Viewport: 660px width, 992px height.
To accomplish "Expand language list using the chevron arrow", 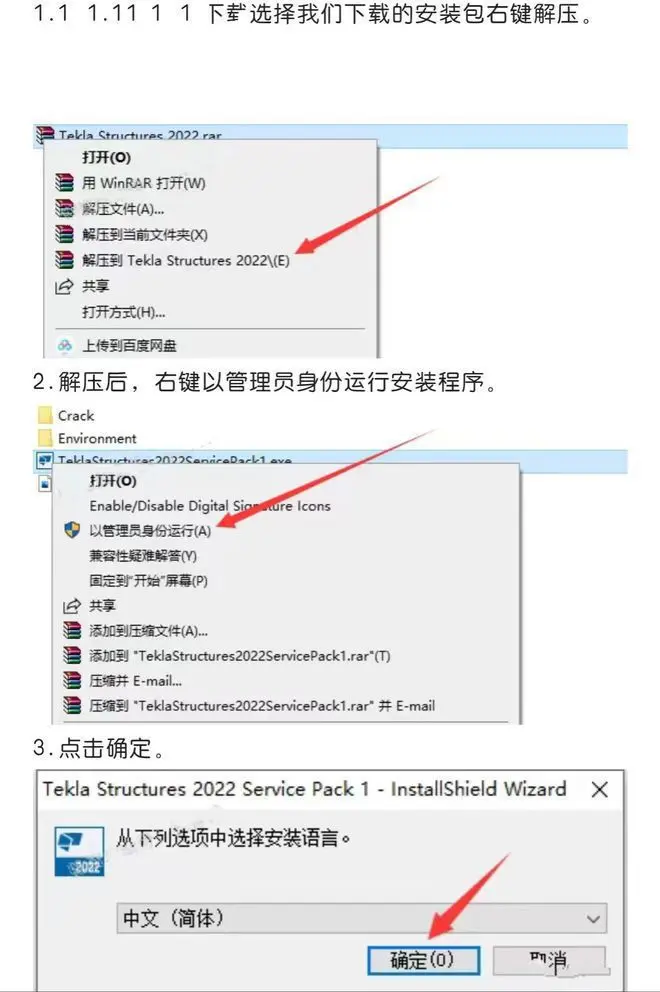I will 593,919.
